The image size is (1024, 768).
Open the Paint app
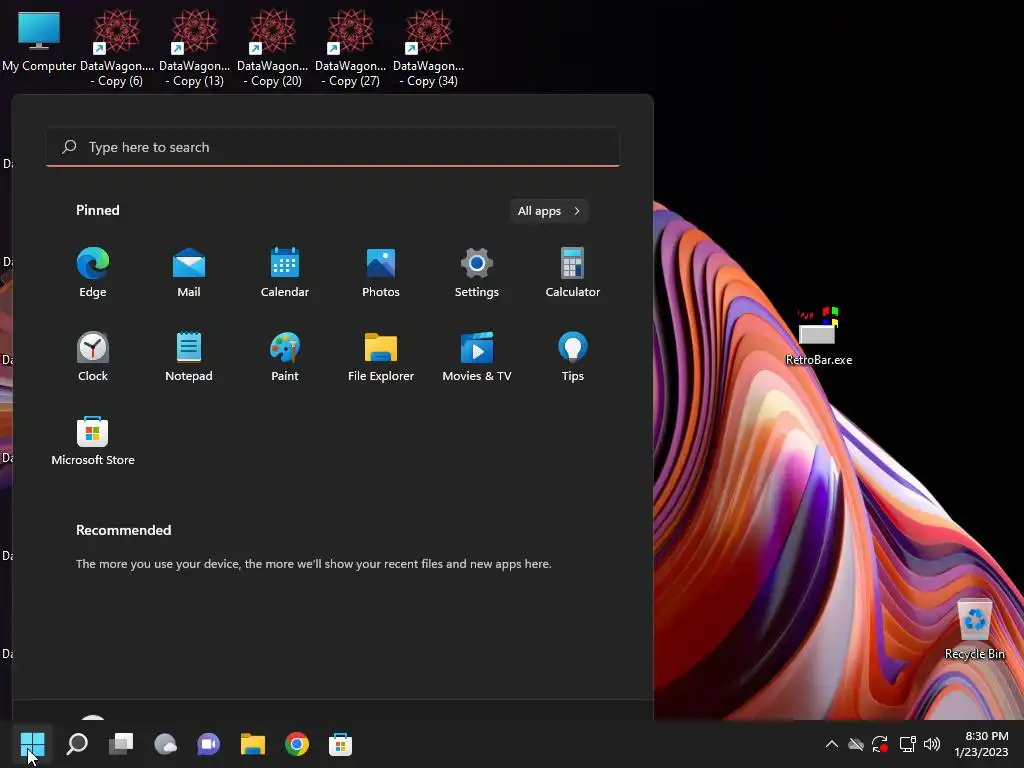tap(285, 357)
